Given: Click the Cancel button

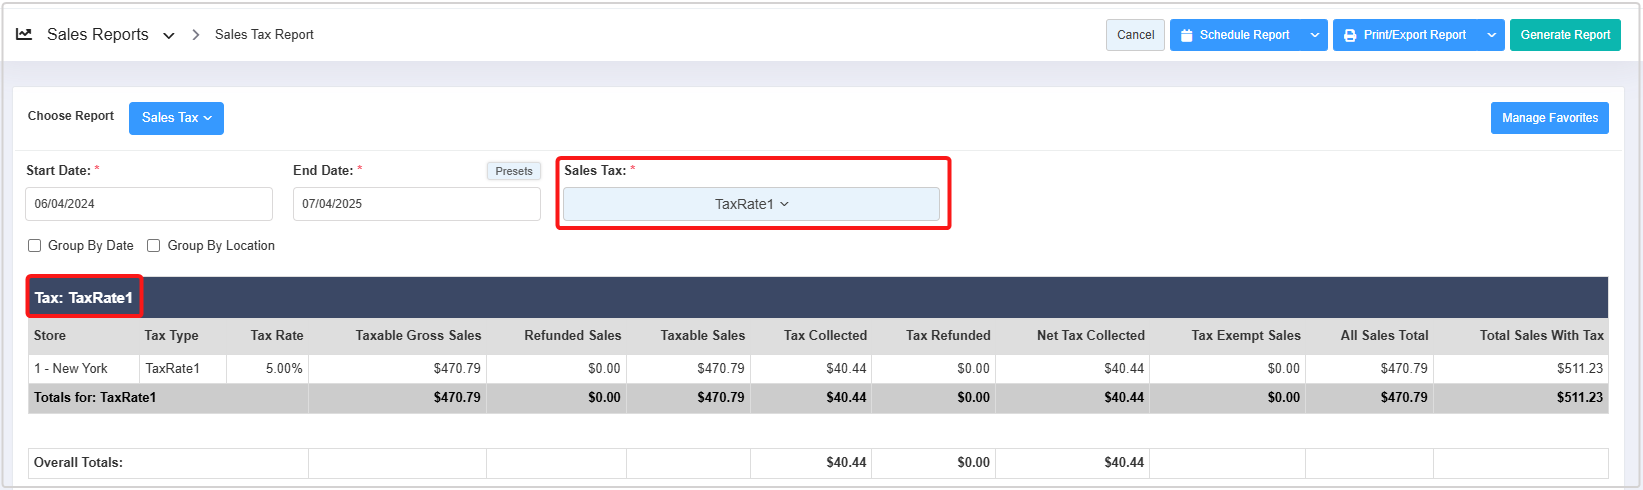Looking at the screenshot, I should pos(1135,35).
